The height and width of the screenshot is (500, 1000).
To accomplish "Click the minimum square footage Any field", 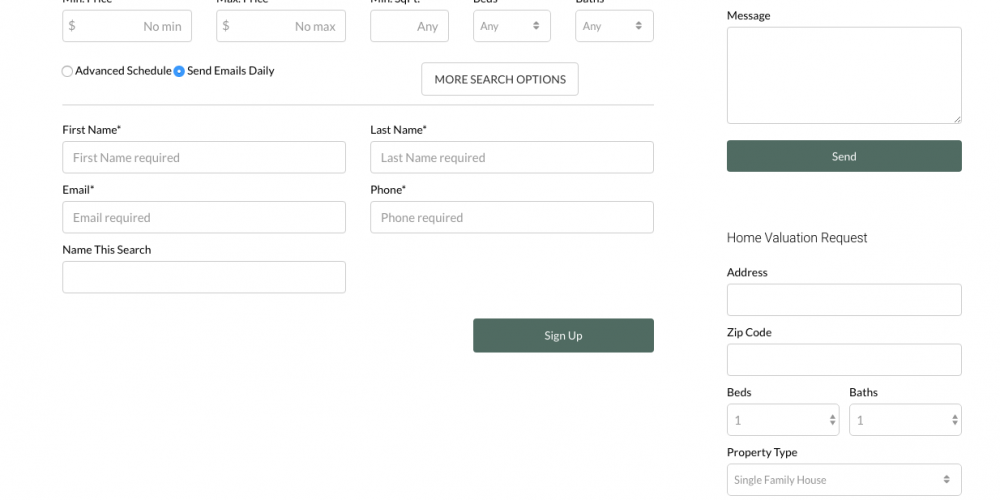I will click(x=409, y=27).
